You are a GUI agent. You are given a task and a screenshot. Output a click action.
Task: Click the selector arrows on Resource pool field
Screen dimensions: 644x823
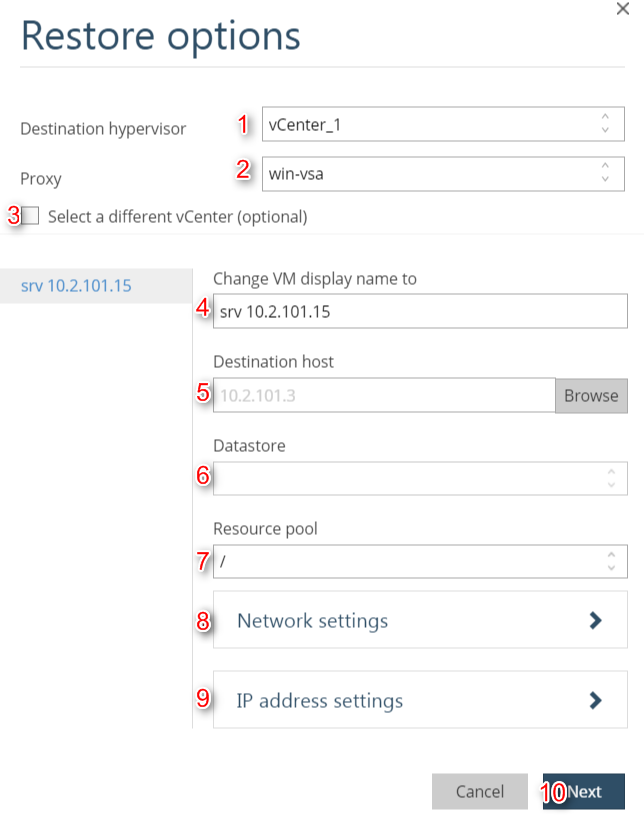pos(610,561)
